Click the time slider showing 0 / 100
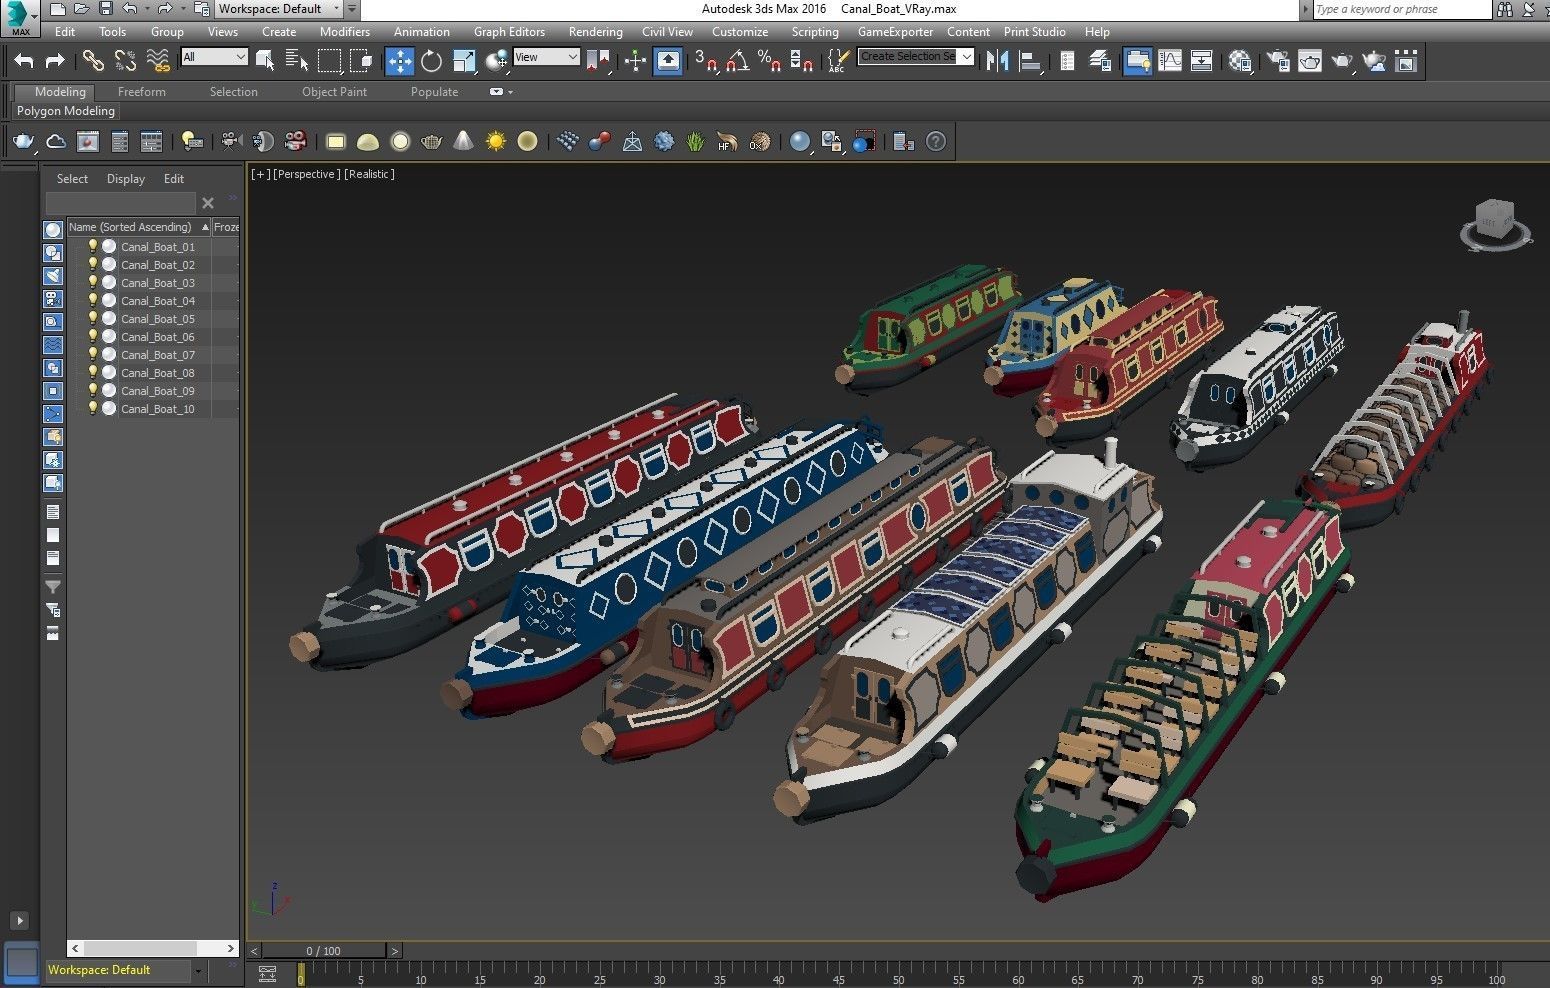This screenshot has width=1550, height=988. (x=323, y=951)
